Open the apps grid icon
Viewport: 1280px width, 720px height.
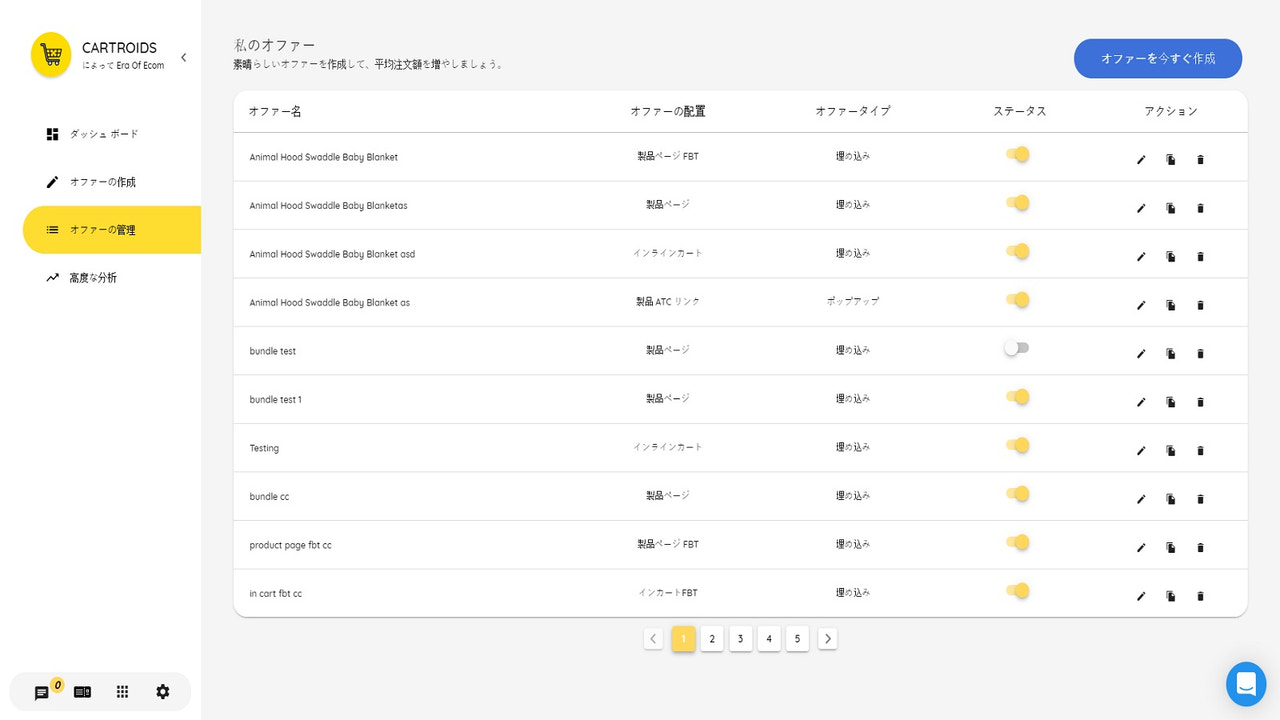point(122,692)
